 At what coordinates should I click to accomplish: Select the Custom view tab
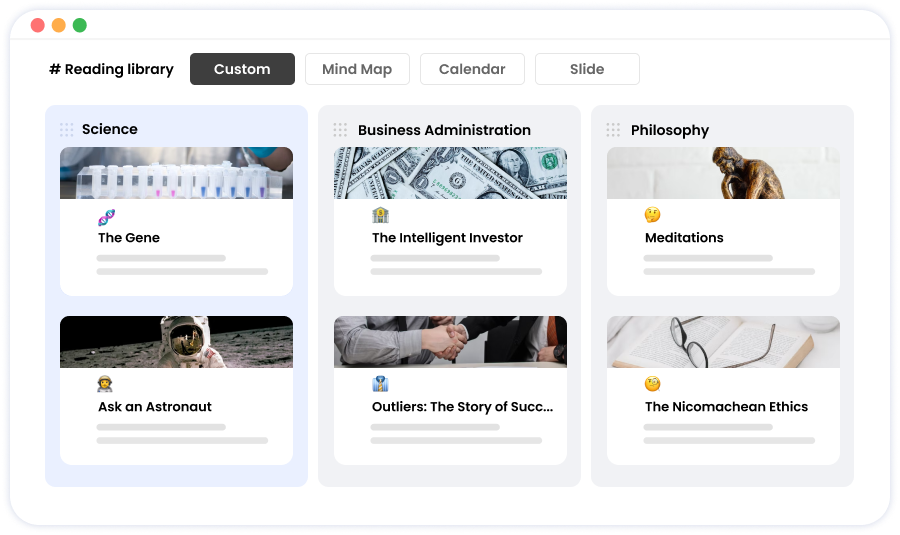click(242, 69)
